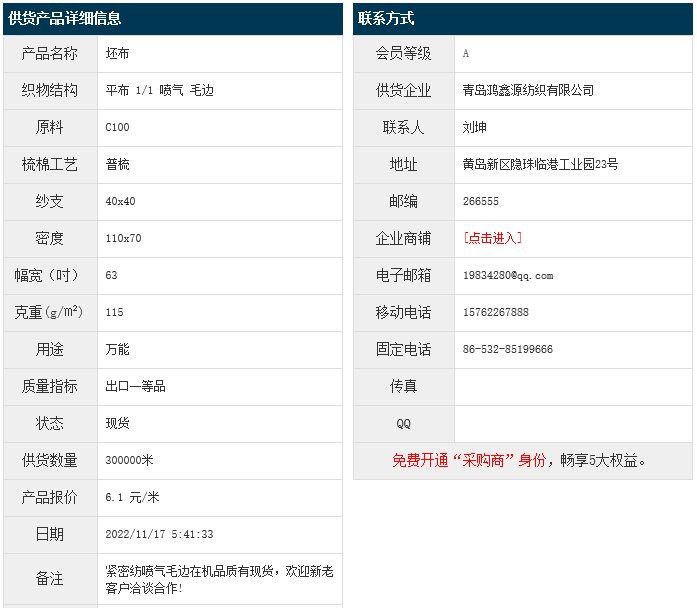Screen dimensions: 697x608
Task: Click the email address 19834280@qq.com
Action: coord(508,275)
